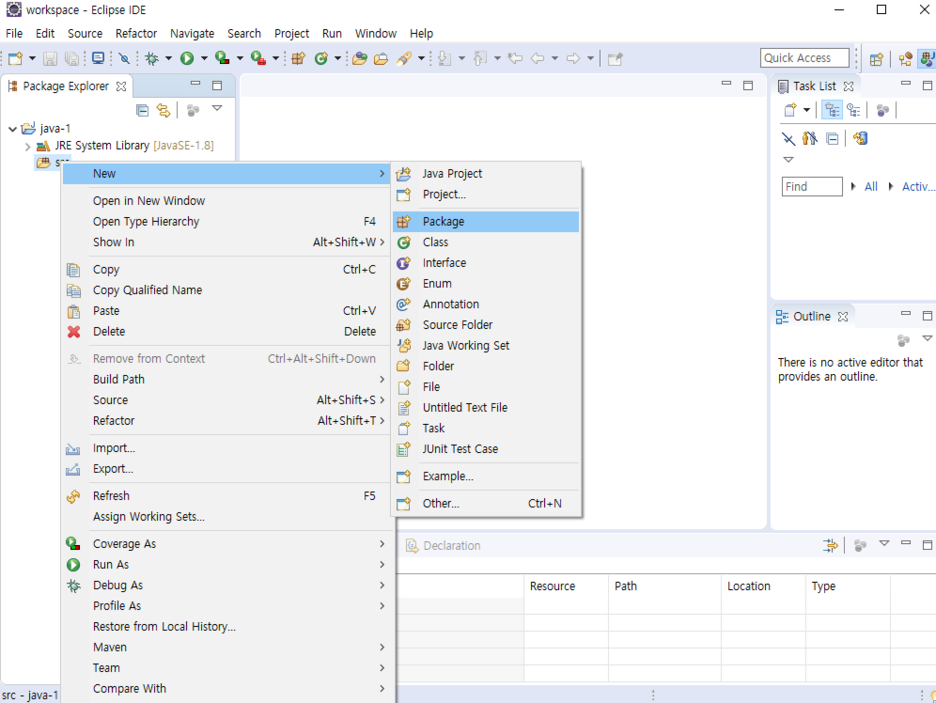The width and height of the screenshot is (936, 703).
Task: Click the Open Task folder toolbar icon
Action: pyautogui.click(x=381, y=58)
